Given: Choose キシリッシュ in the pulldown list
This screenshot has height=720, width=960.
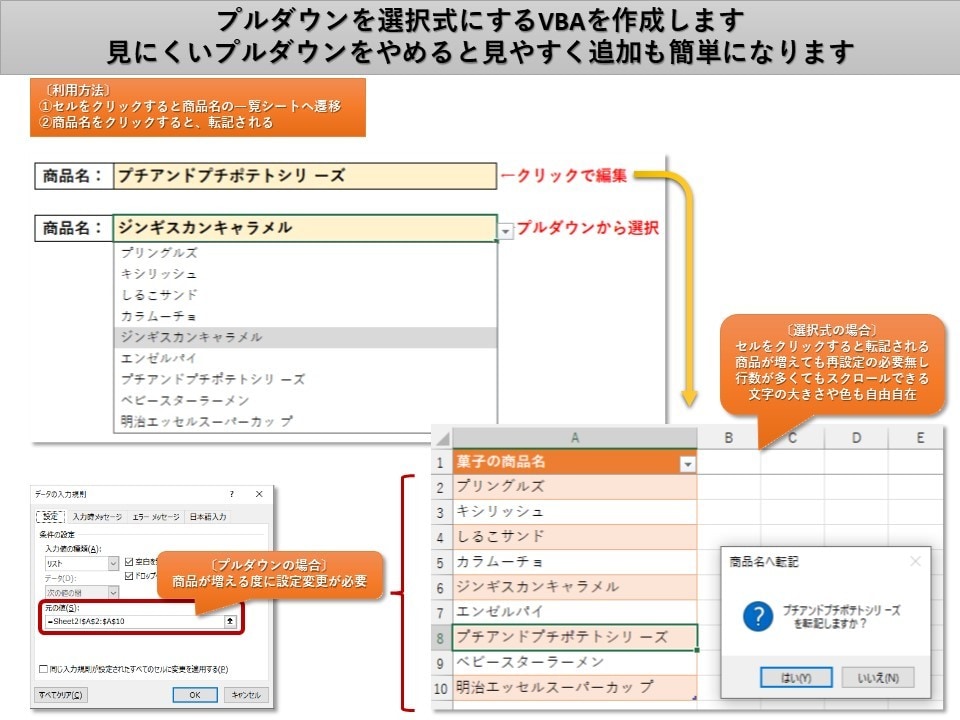Looking at the screenshot, I should pos(305,274).
